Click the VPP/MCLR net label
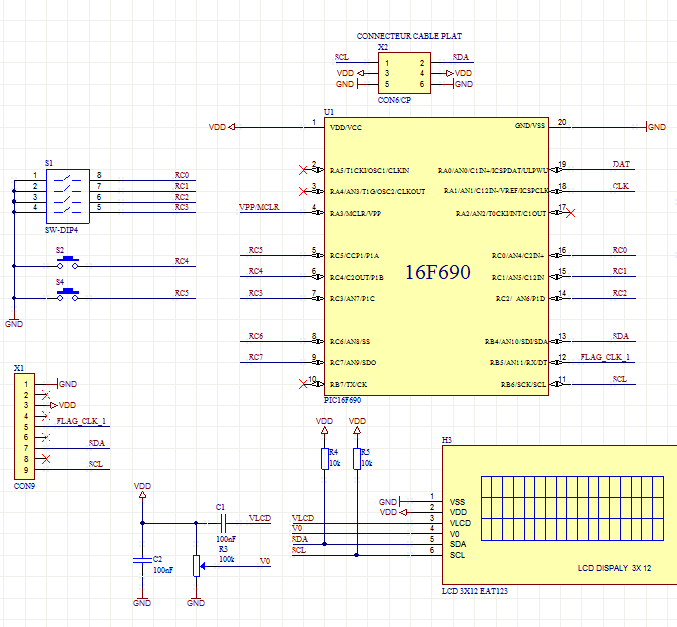Screen dimensions: 677x627 (x=259, y=207)
